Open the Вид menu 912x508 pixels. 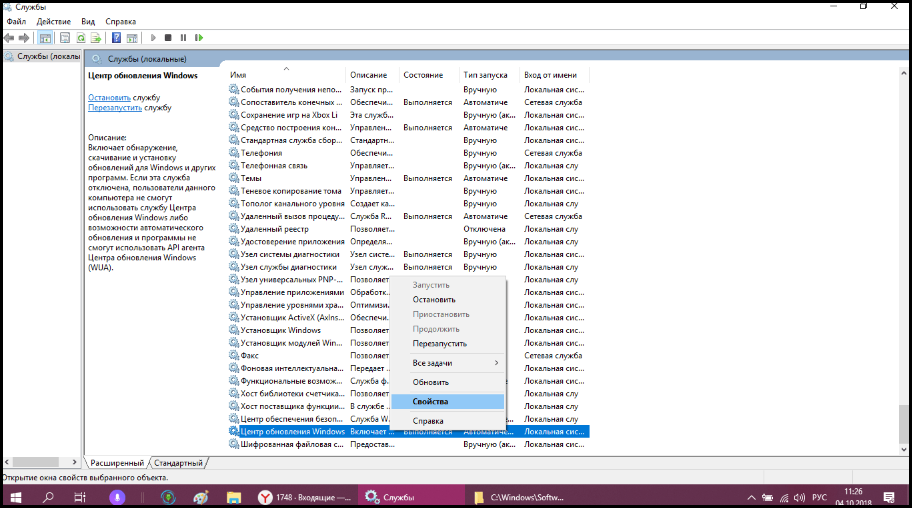[88, 22]
